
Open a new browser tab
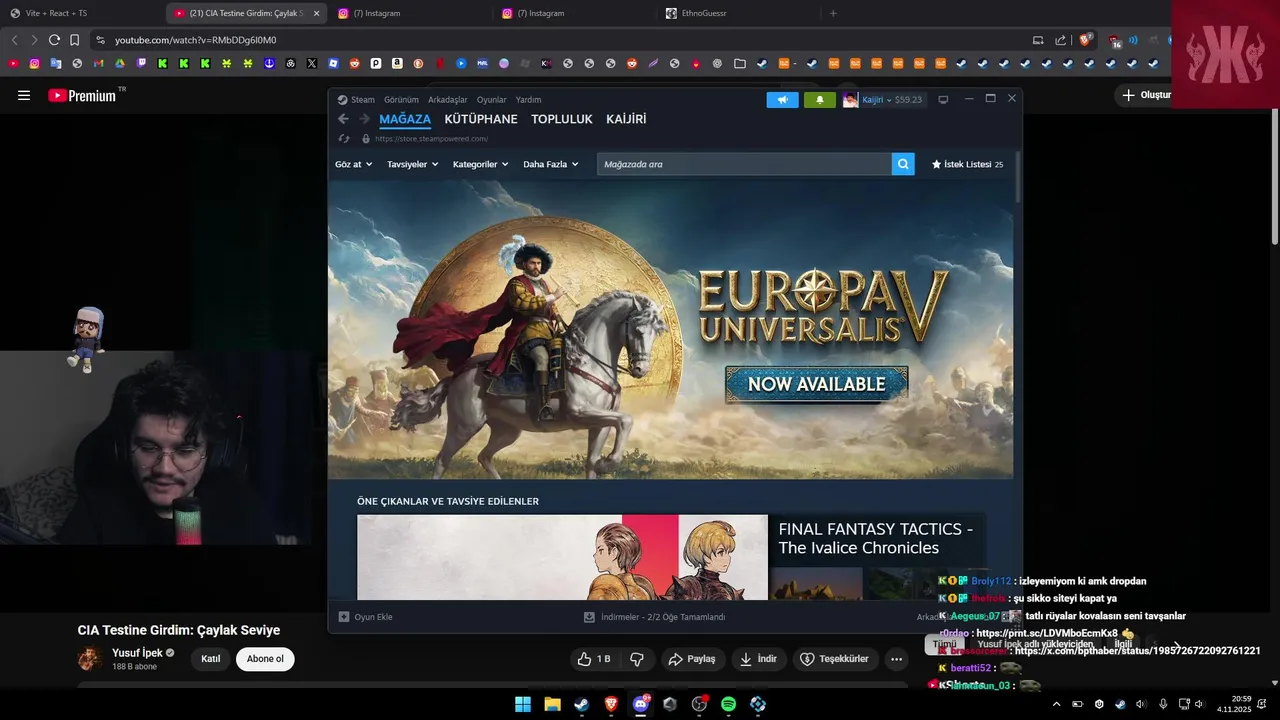coord(833,13)
